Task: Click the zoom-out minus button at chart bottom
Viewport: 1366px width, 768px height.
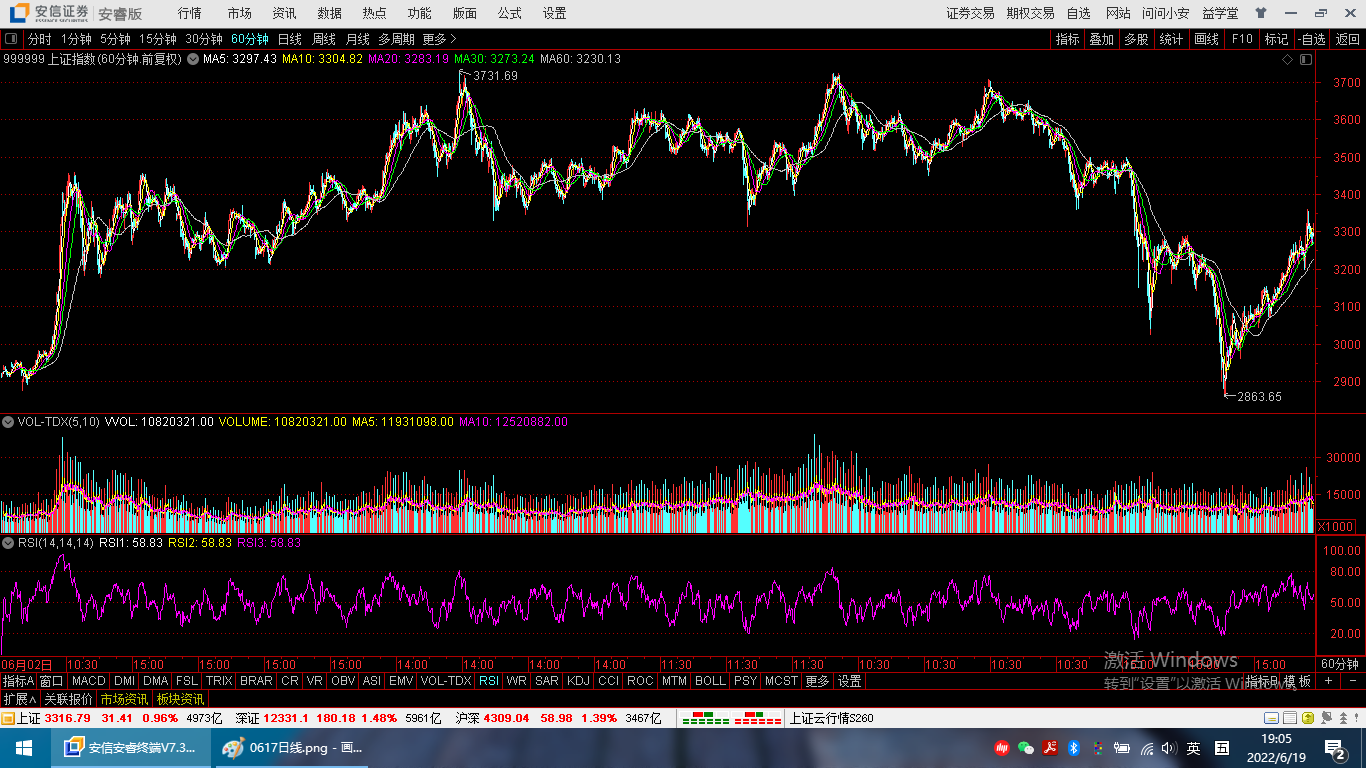Action: point(1353,681)
